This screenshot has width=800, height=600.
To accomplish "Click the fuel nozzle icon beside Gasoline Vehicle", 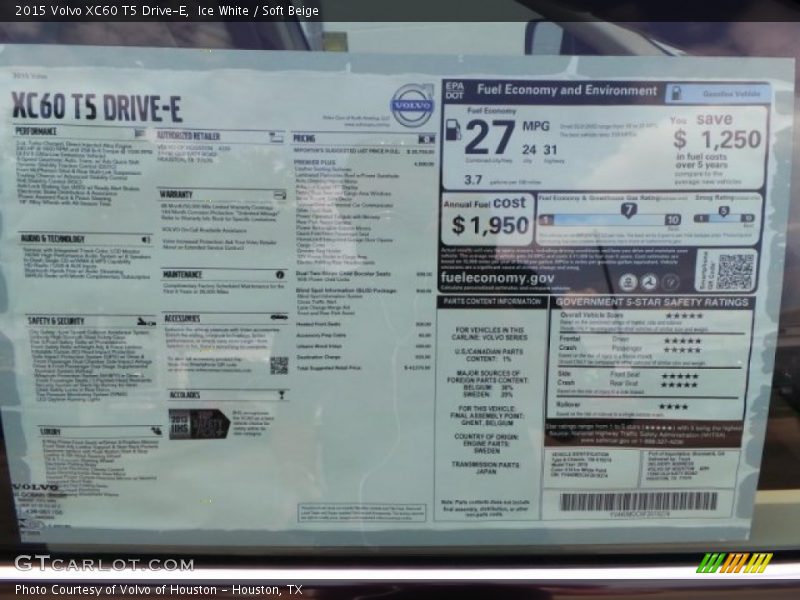I will click(676, 93).
